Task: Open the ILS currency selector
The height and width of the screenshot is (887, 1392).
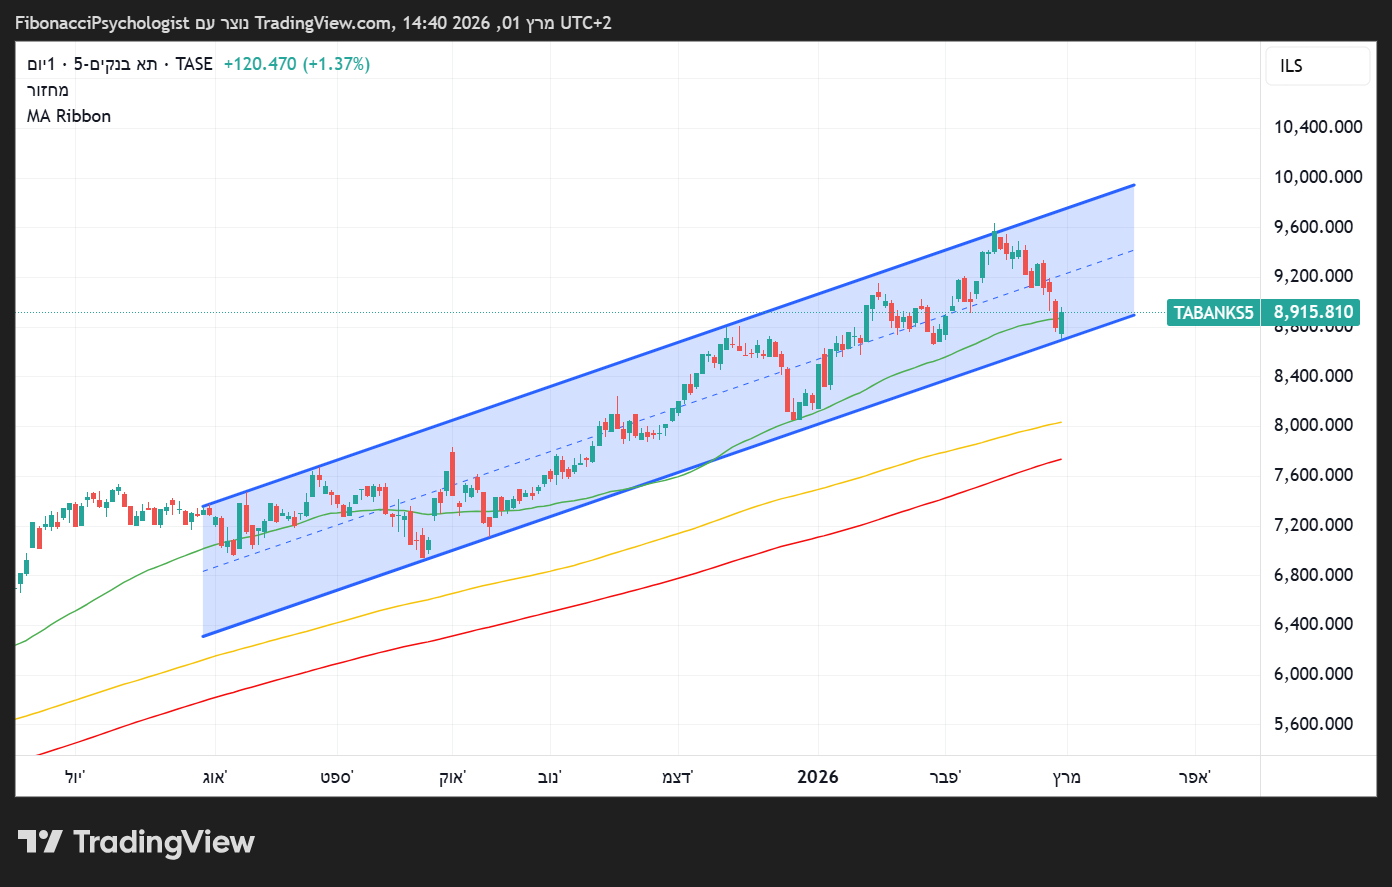Action: point(1316,66)
